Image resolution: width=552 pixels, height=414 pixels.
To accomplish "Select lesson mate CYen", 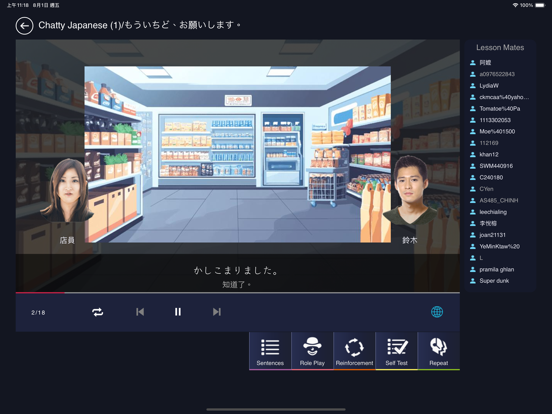I will coord(486,189).
